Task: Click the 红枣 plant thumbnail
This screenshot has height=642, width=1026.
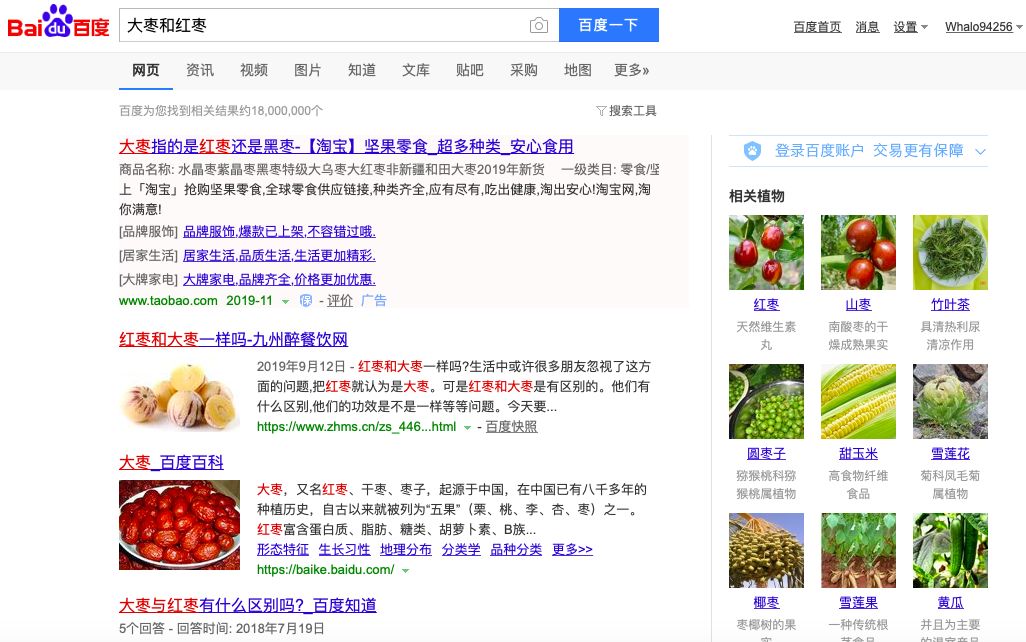Action: 766,253
